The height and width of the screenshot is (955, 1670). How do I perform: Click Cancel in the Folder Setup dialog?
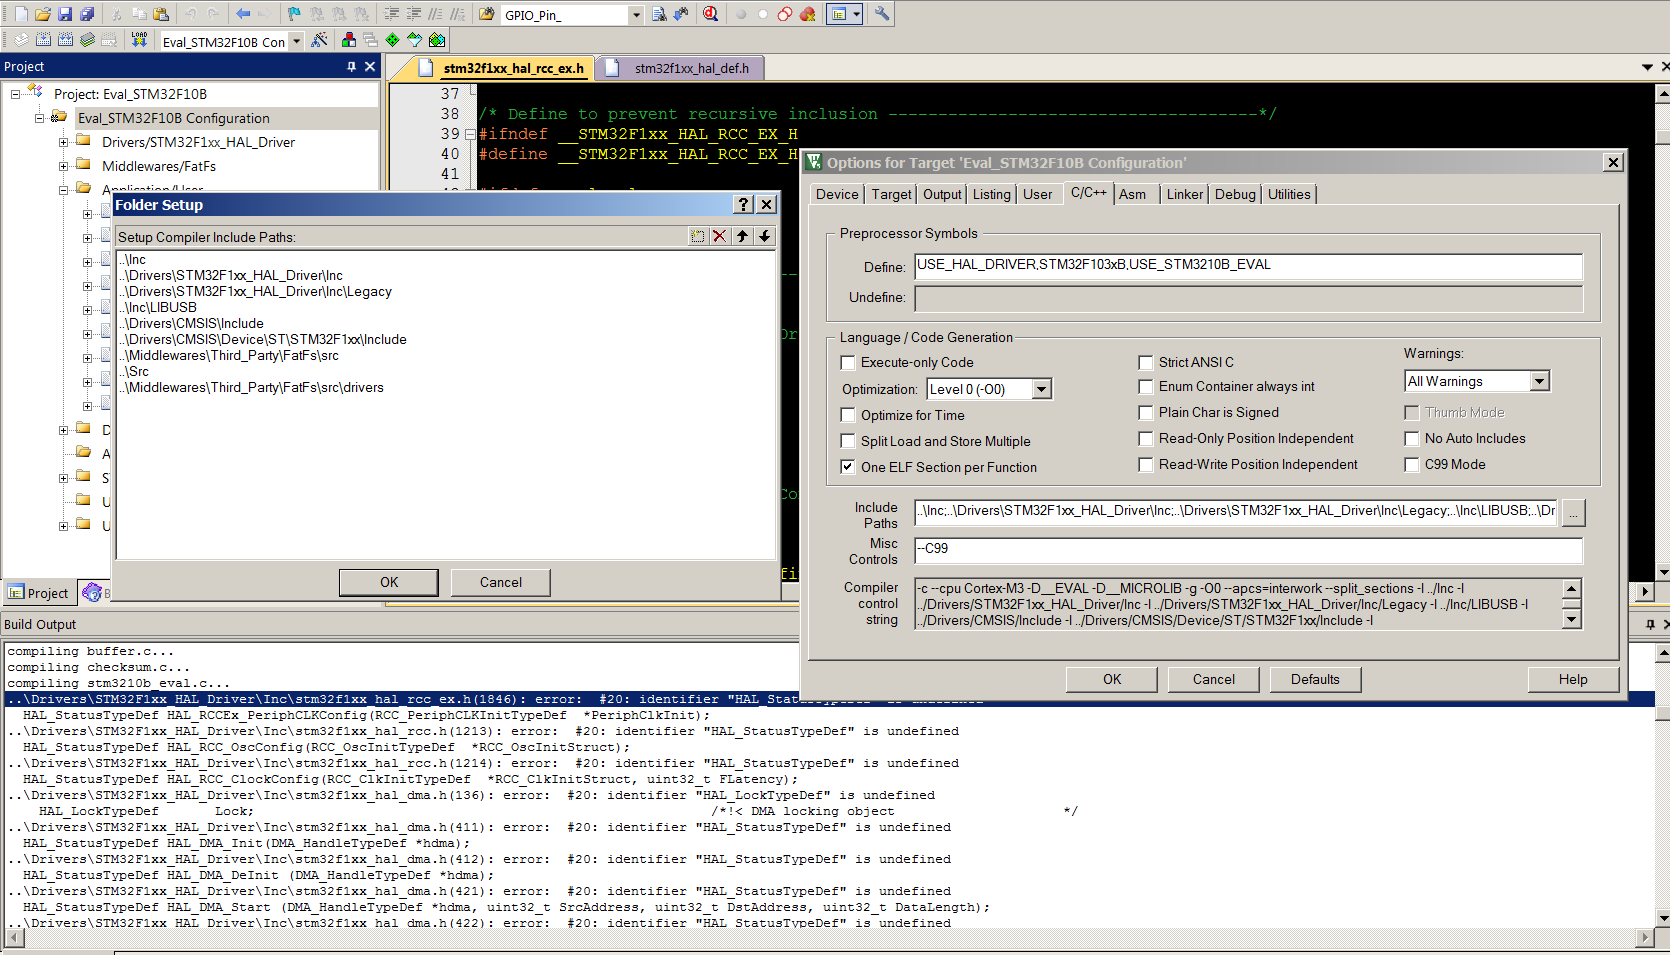pyautogui.click(x=501, y=582)
